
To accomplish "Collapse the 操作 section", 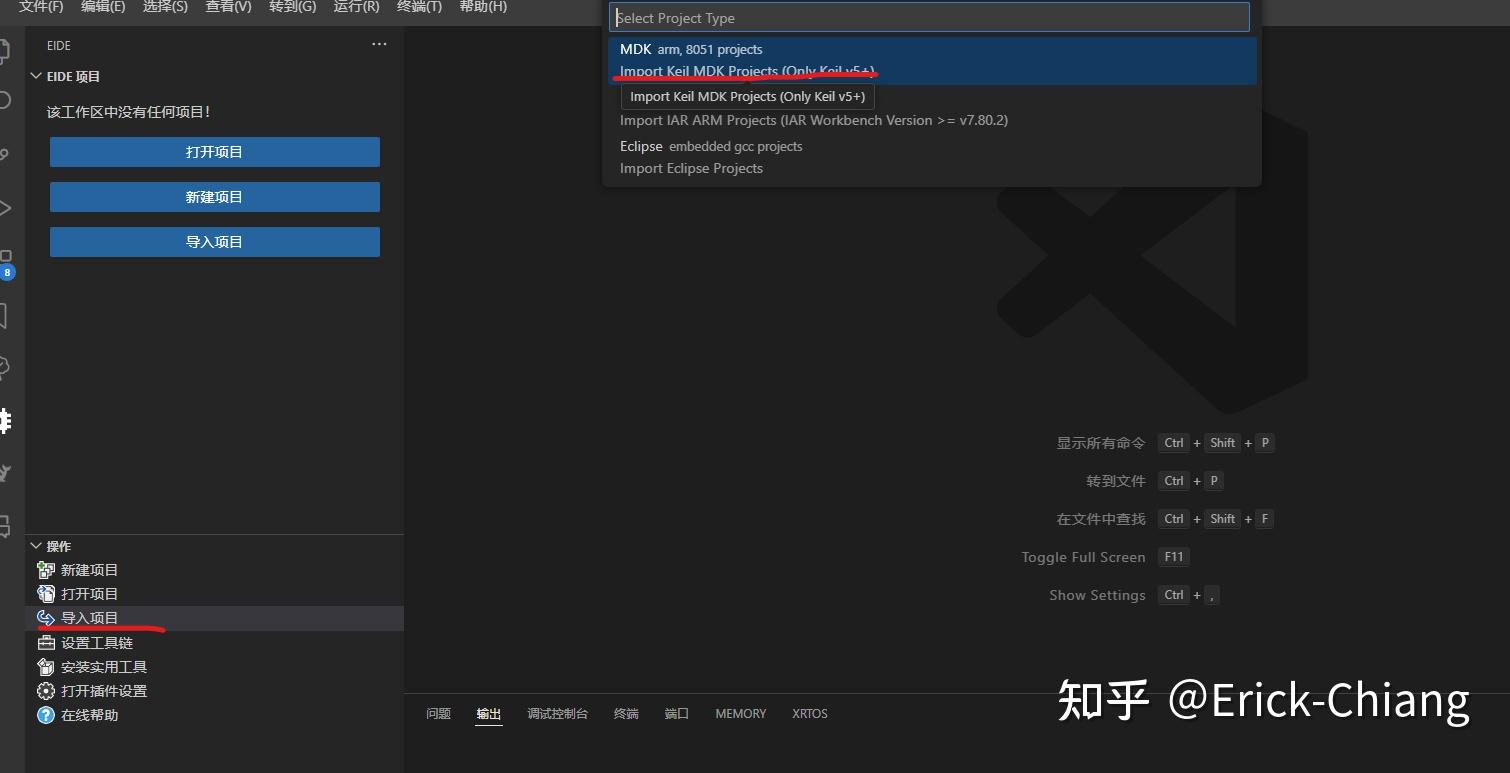I will pos(36,545).
